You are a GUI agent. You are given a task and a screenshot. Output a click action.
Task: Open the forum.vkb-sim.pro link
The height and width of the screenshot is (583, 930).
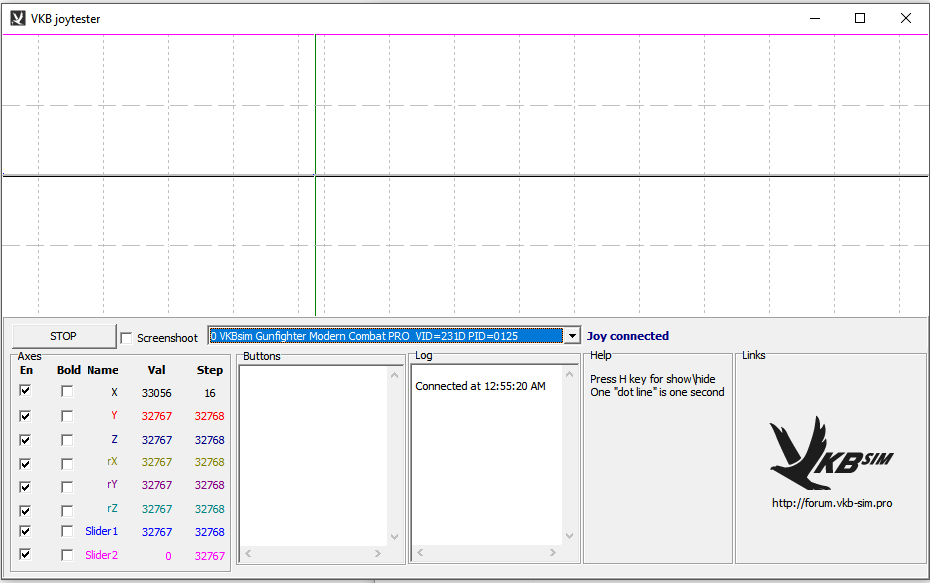(832, 503)
